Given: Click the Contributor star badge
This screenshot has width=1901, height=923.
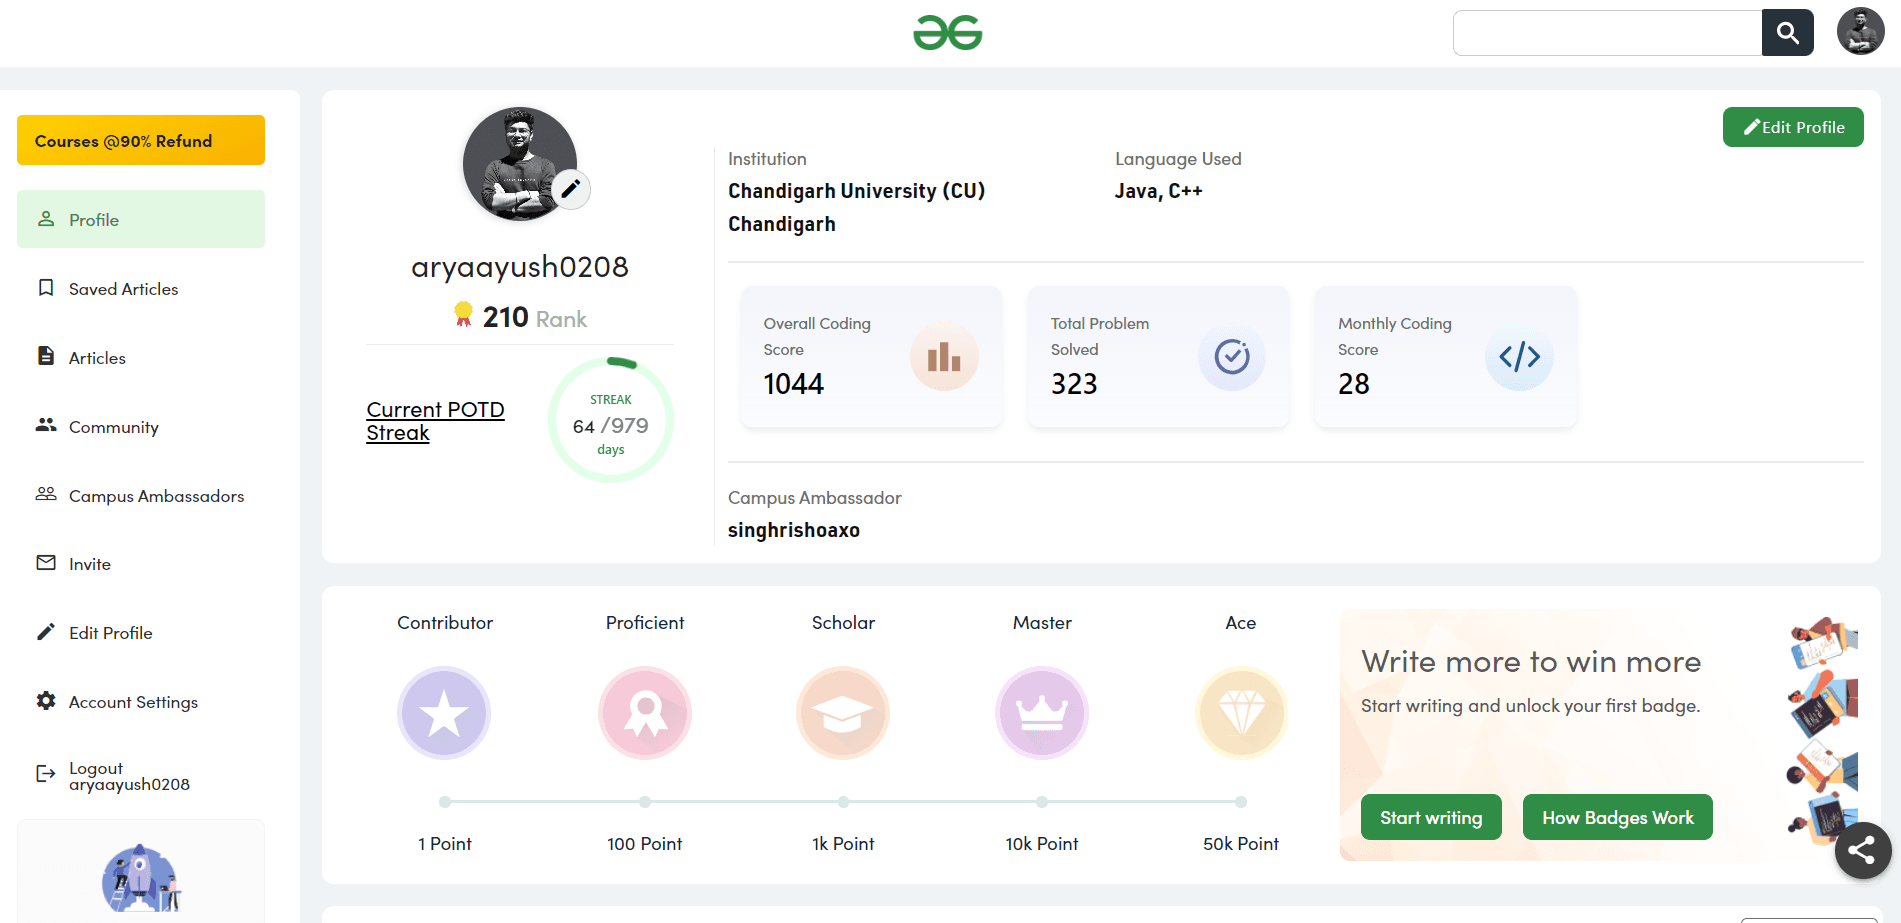Looking at the screenshot, I should [444, 713].
